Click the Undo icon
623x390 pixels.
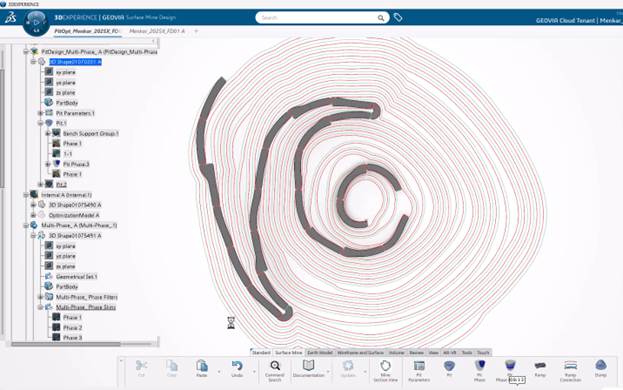tap(237, 369)
